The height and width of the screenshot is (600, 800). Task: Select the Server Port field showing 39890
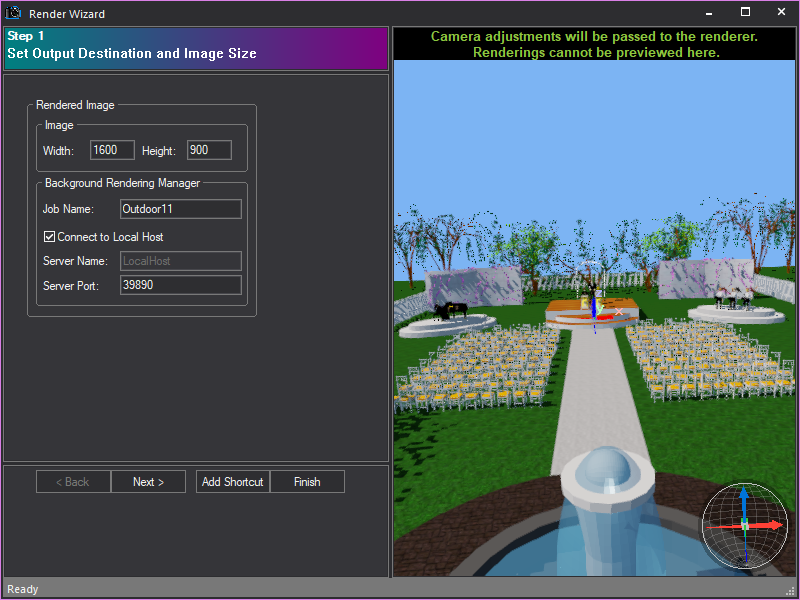[180, 285]
